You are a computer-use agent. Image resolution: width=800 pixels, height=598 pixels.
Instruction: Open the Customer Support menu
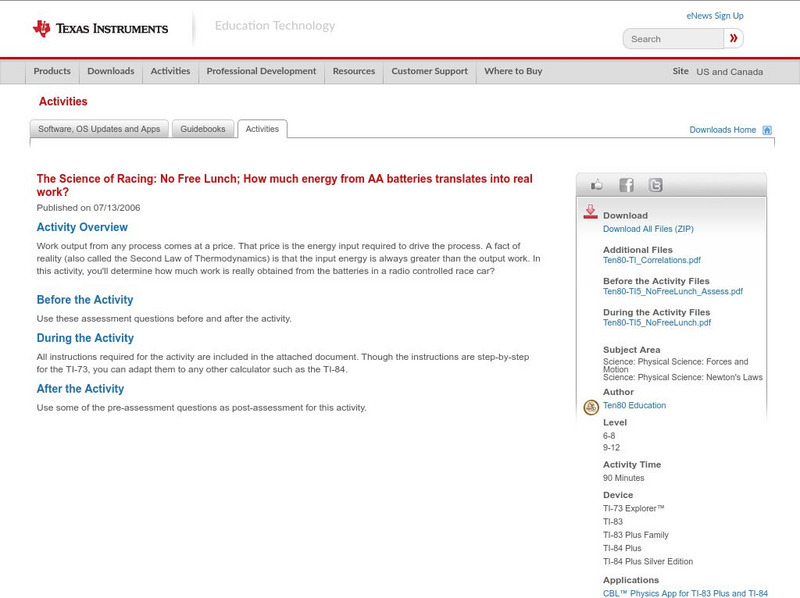click(430, 71)
